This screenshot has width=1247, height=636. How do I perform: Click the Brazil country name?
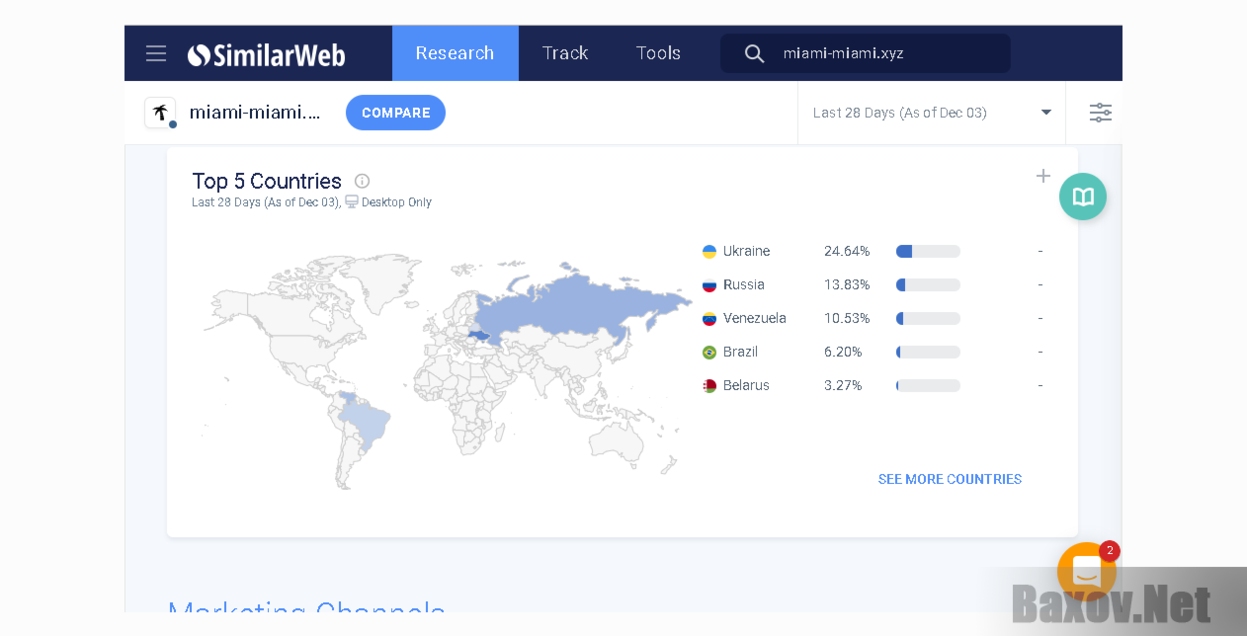(x=740, y=352)
